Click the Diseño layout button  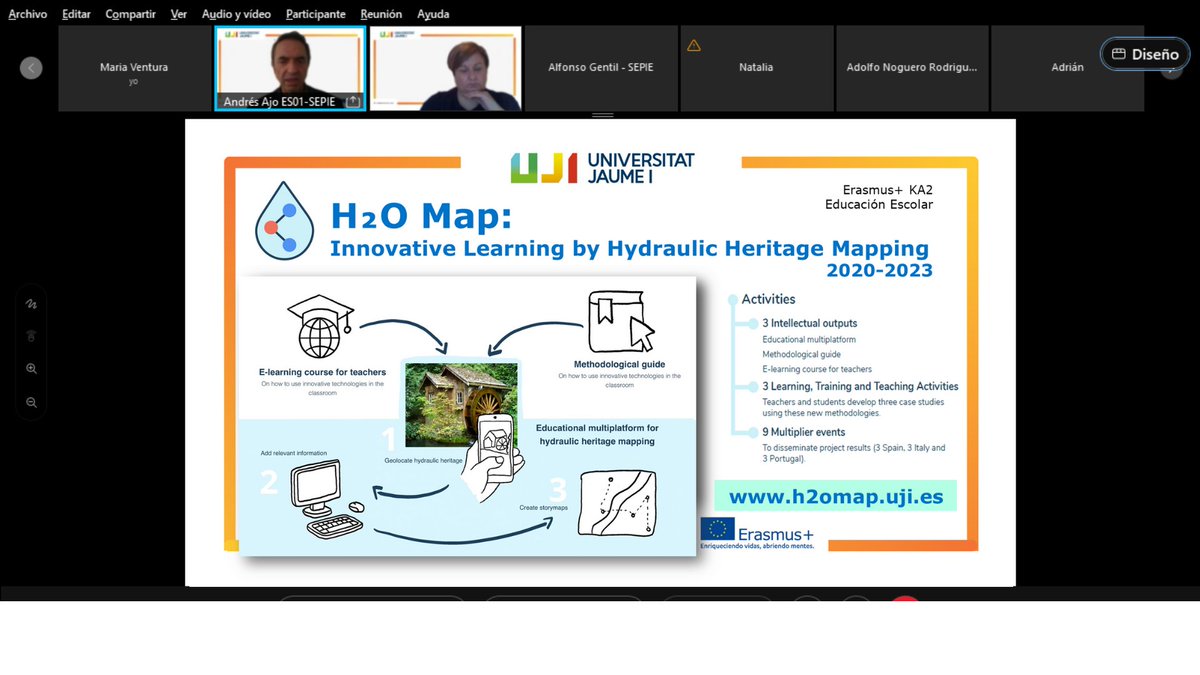click(1145, 54)
